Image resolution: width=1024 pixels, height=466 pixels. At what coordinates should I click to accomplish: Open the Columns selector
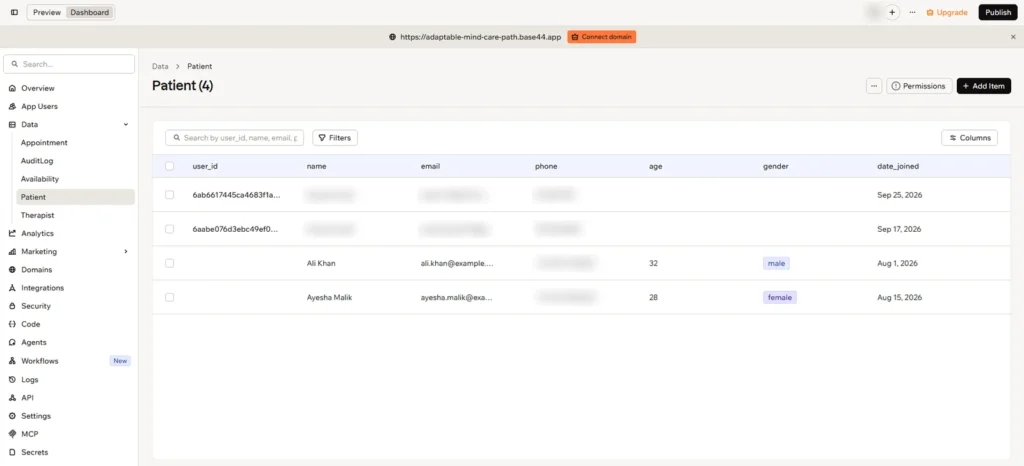(969, 138)
